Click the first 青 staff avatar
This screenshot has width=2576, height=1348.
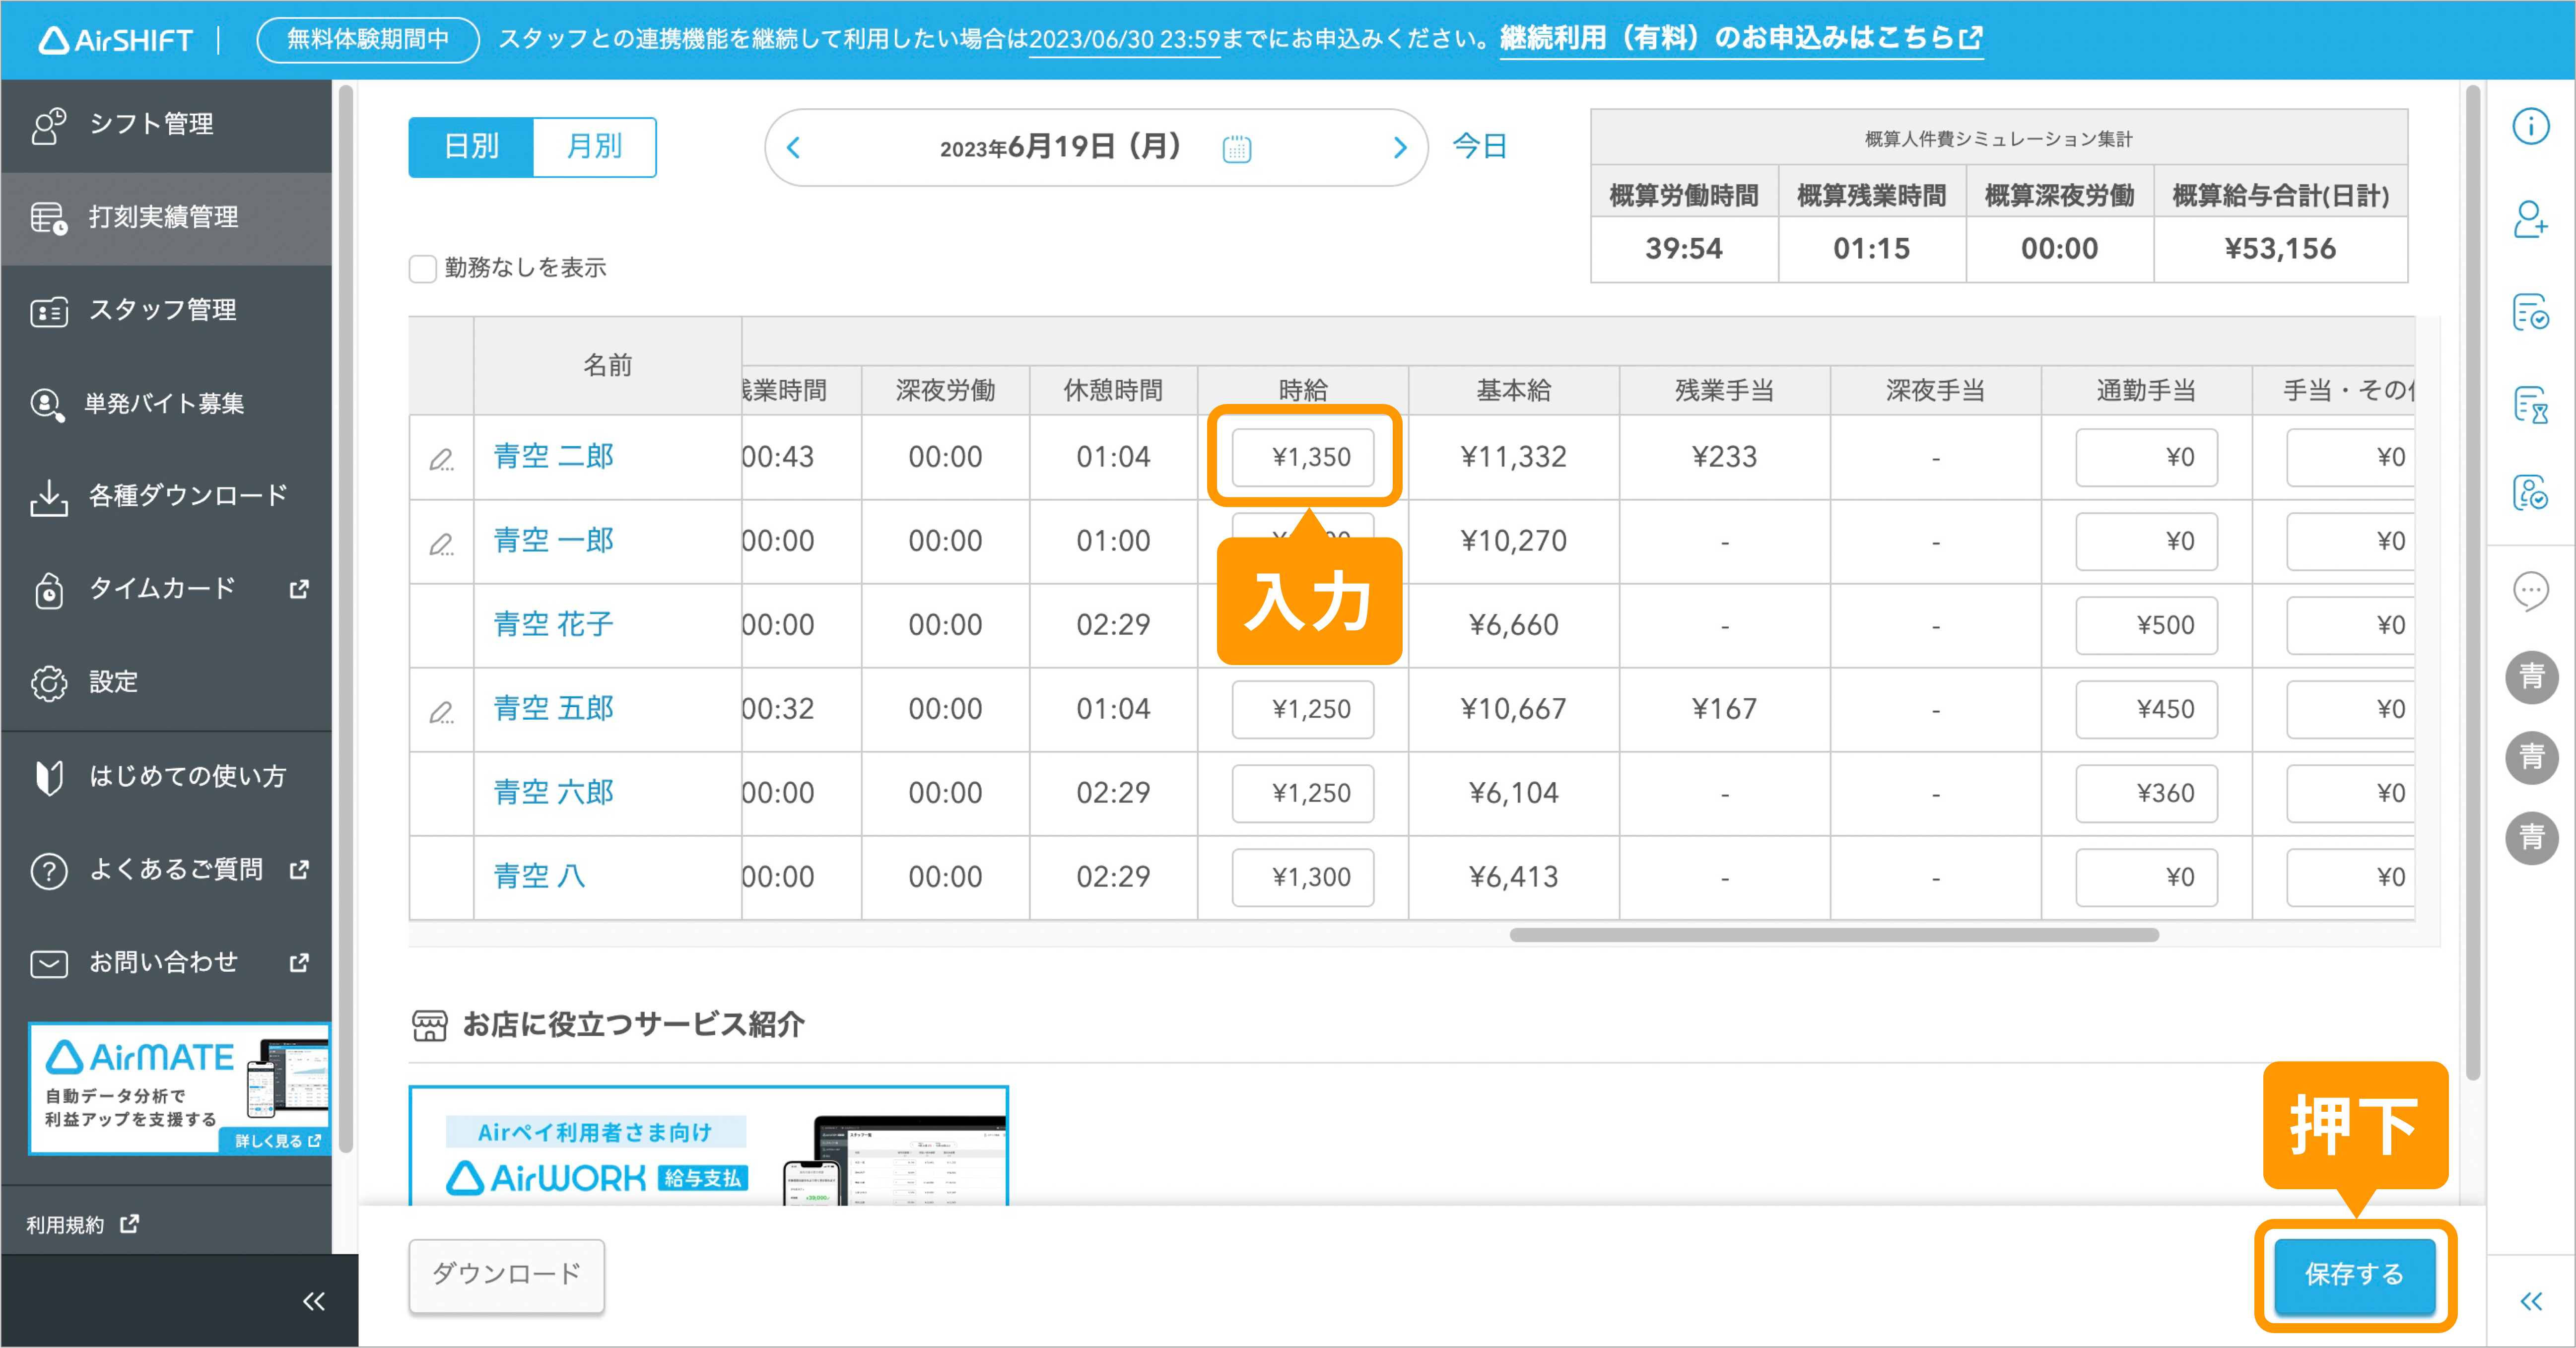pos(2531,677)
